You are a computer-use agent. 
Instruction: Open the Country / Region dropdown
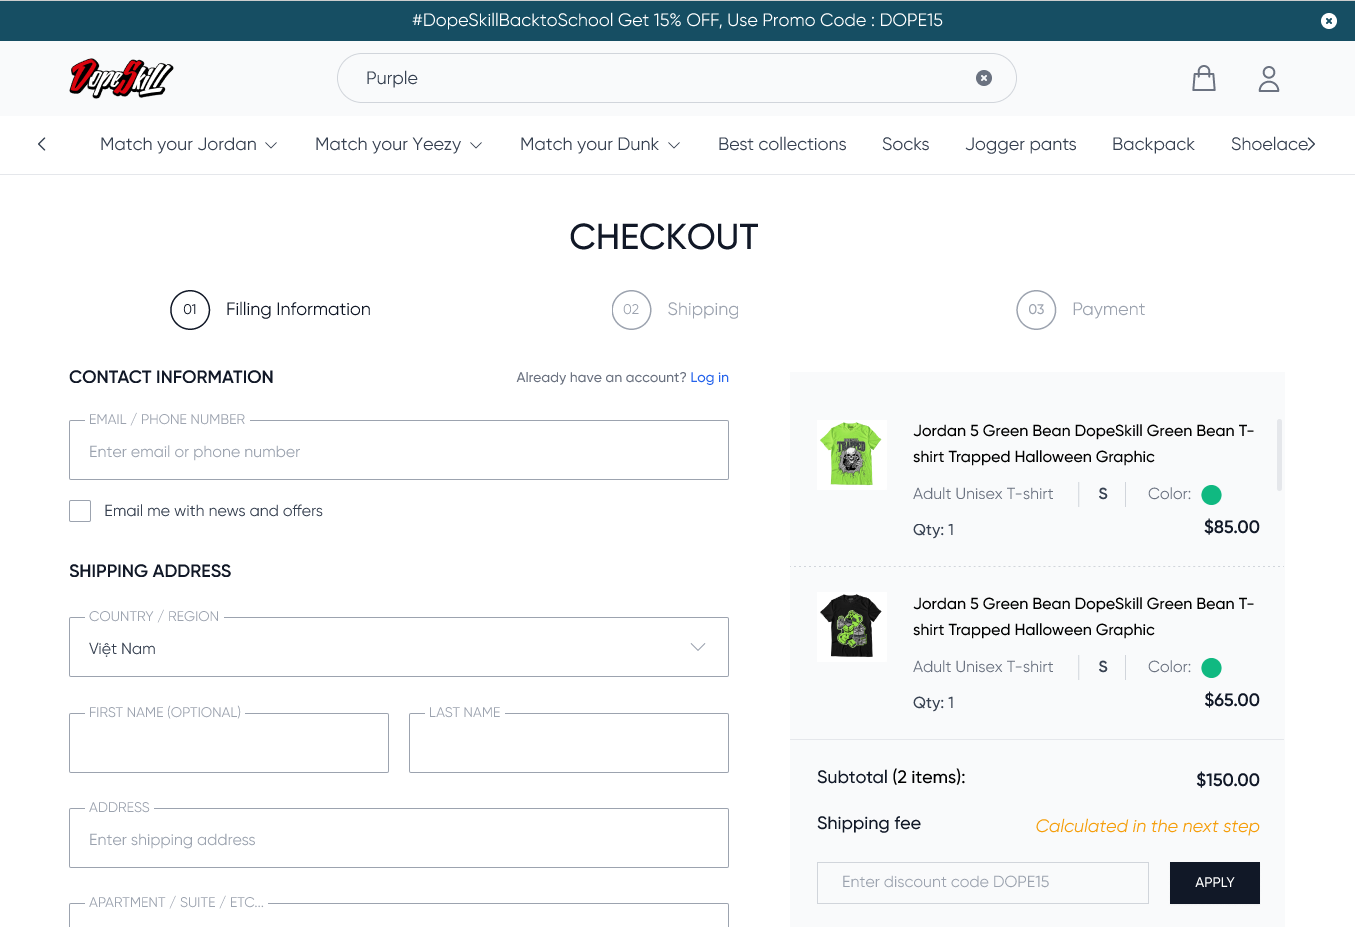point(398,648)
